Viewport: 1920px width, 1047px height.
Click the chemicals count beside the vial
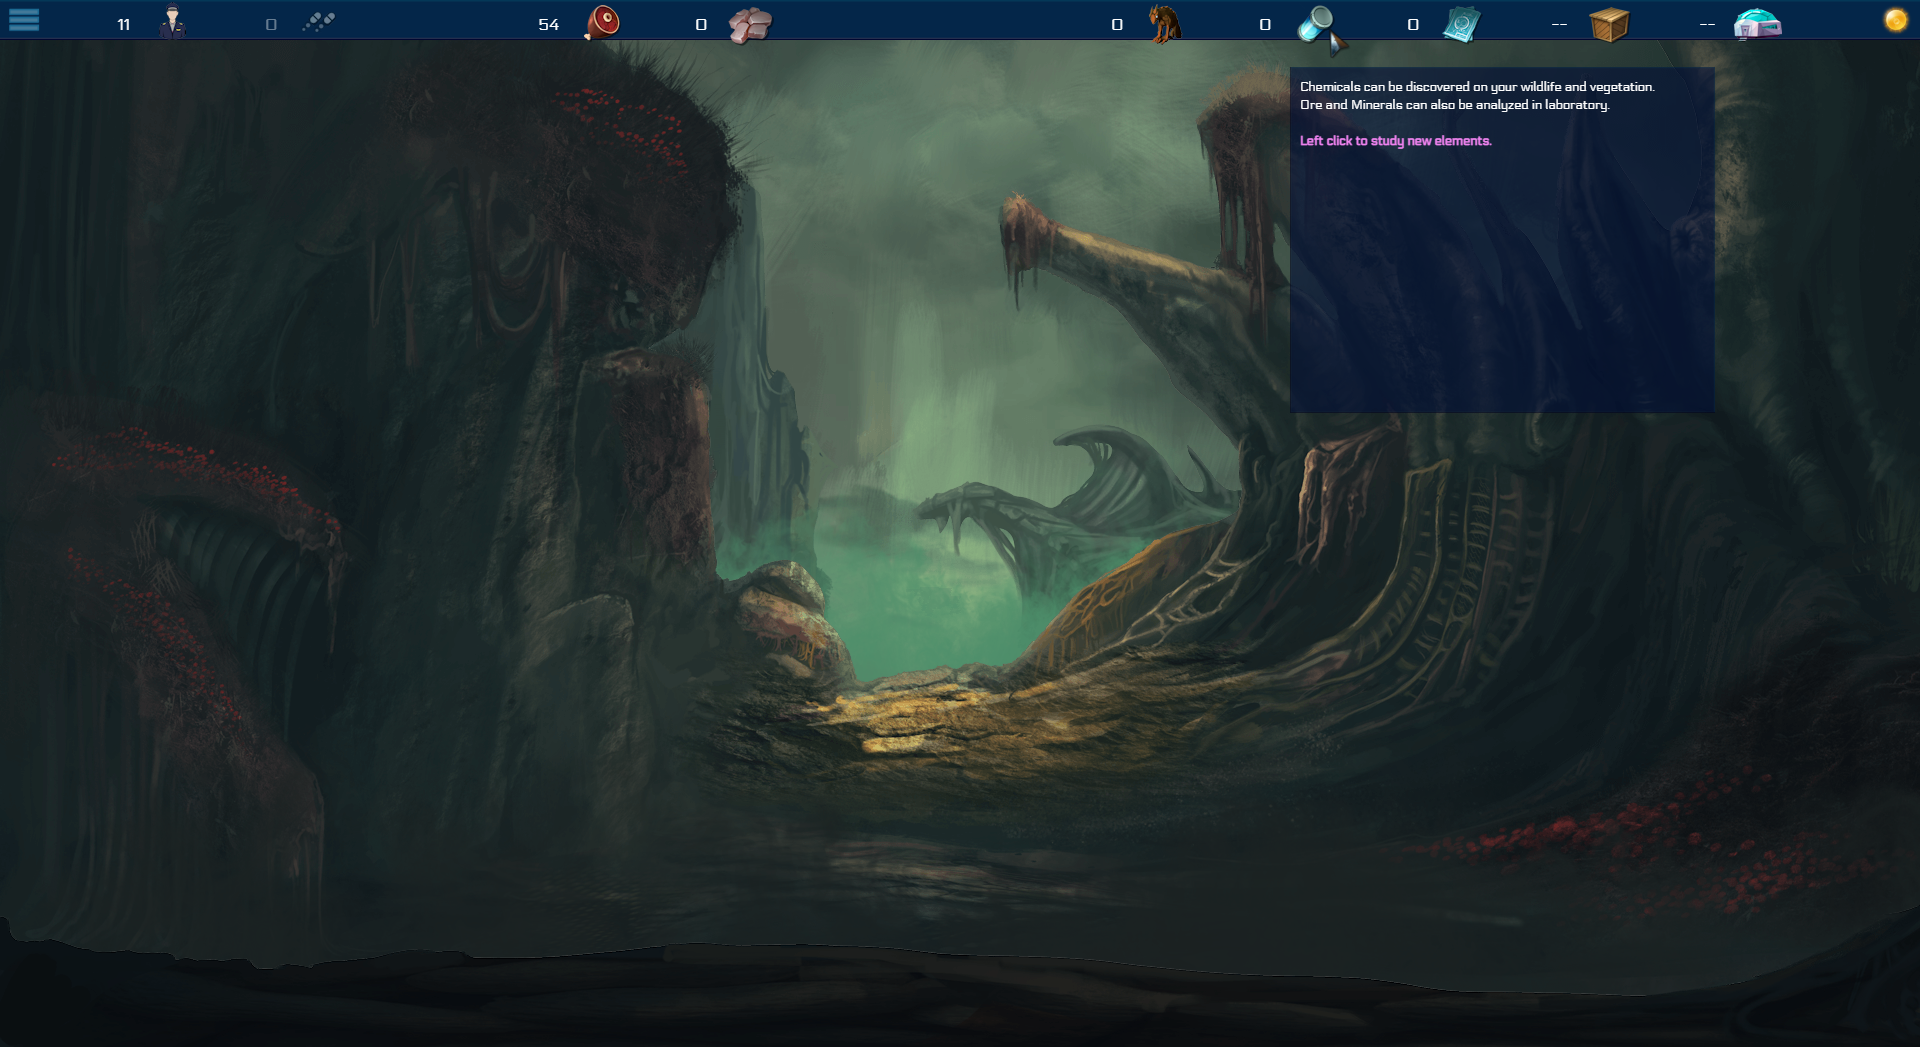point(1265,24)
